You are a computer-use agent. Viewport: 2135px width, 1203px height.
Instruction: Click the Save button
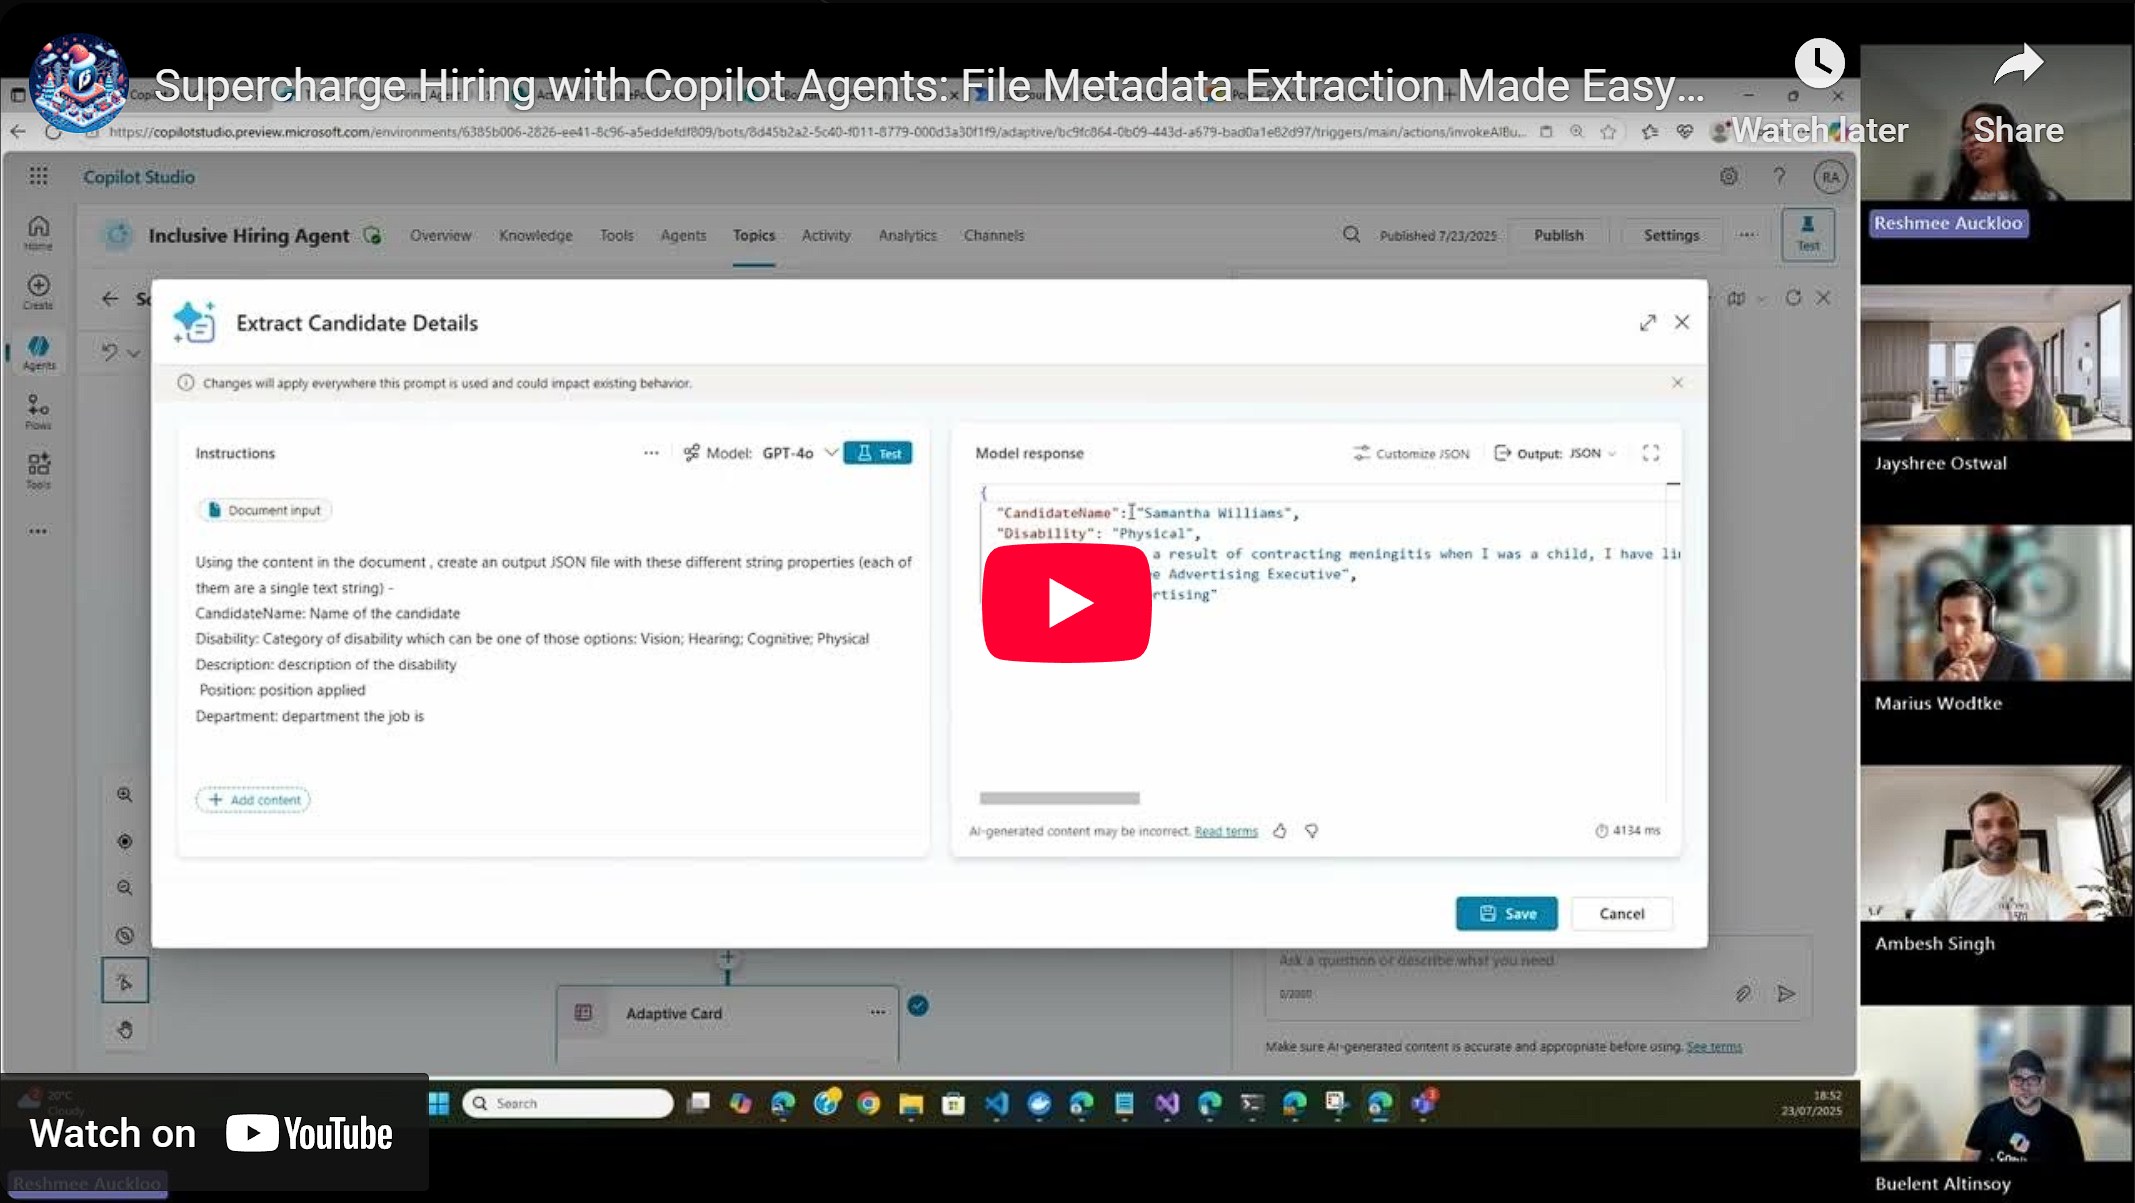pos(1506,913)
